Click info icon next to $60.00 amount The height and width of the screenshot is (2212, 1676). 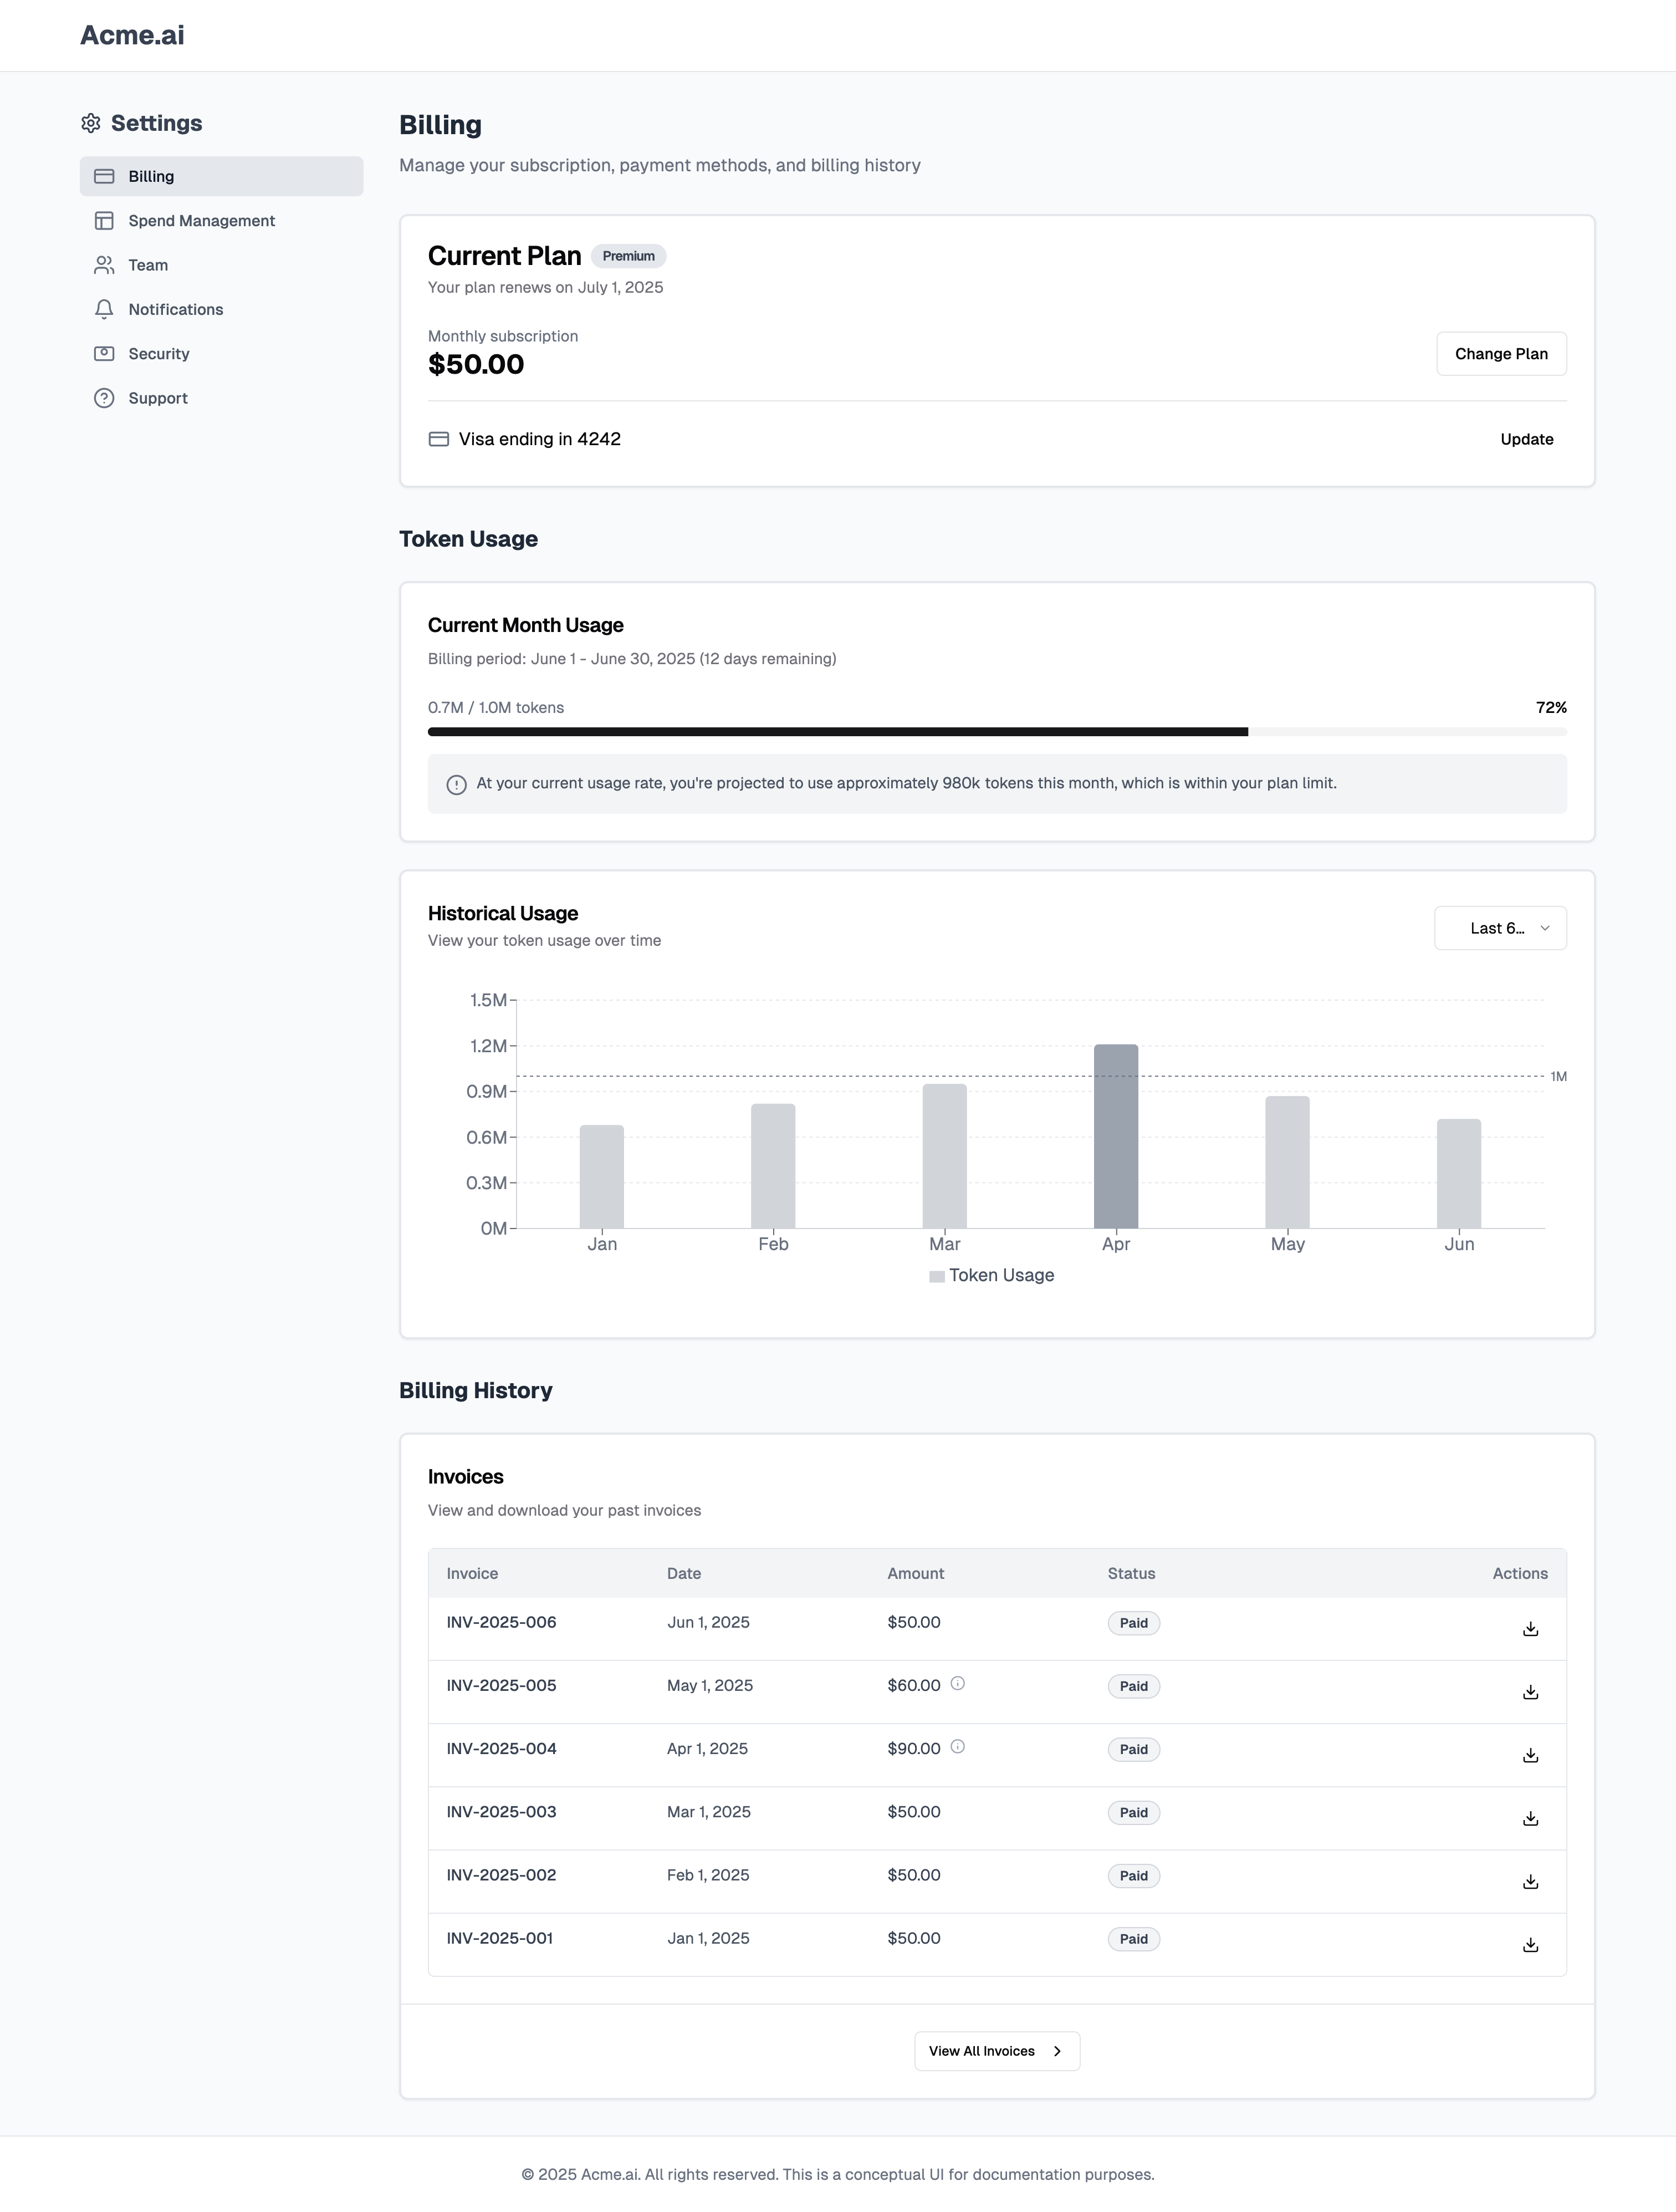957,1684
